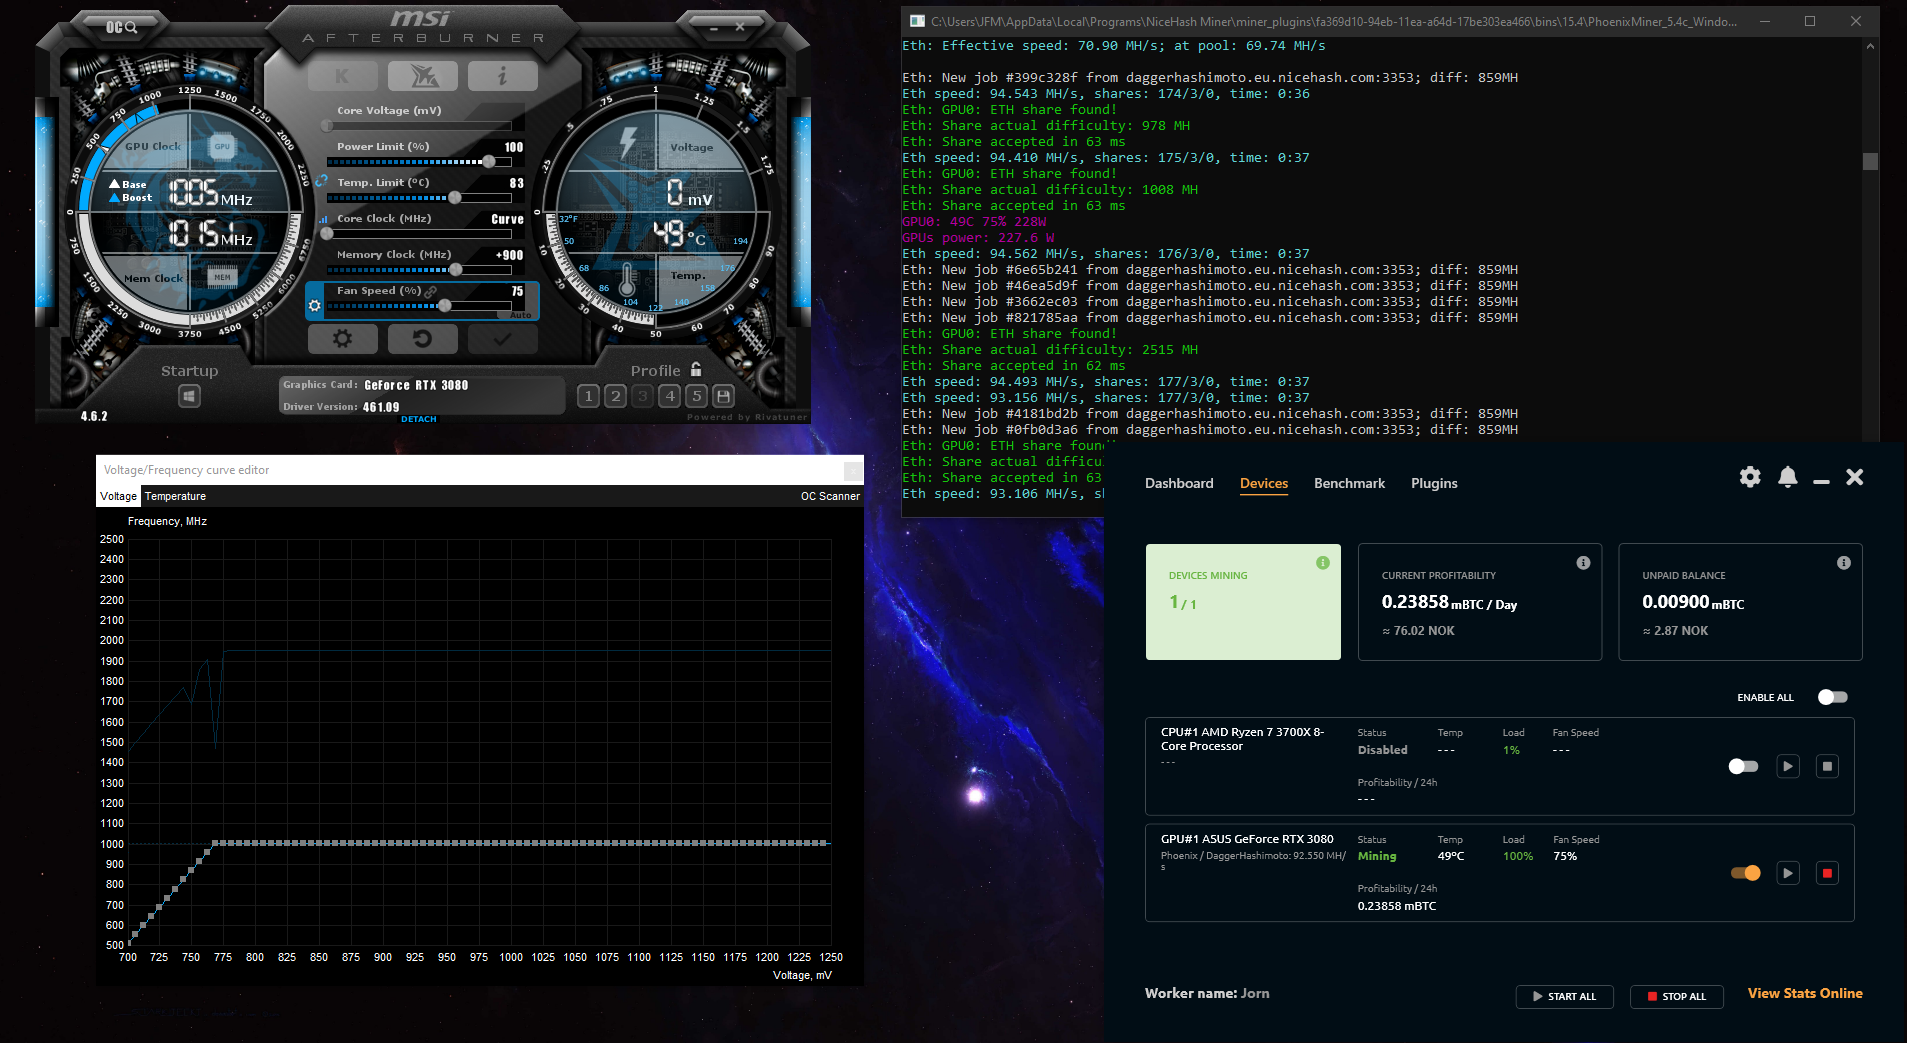Switch to Temperature tab in curve editor

pyautogui.click(x=175, y=496)
